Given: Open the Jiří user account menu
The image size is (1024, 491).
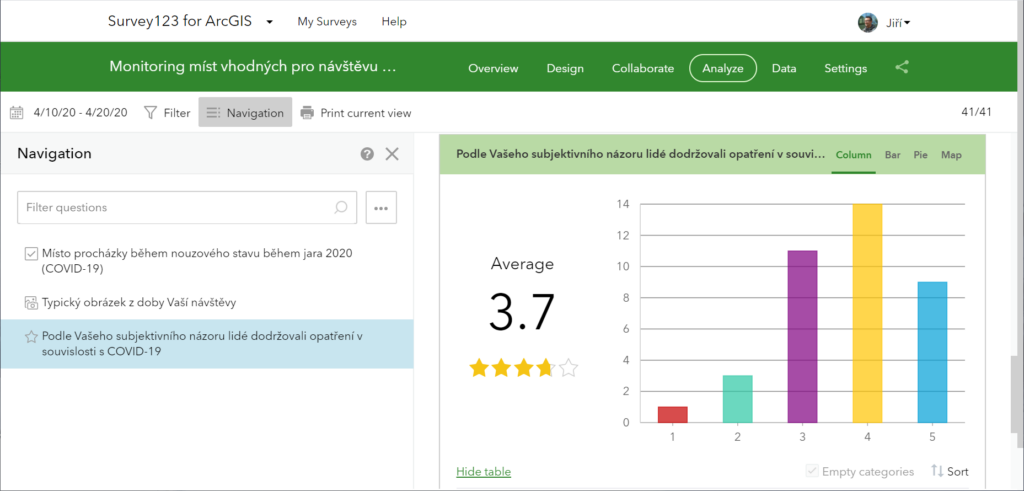Looking at the screenshot, I should pos(884,22).
